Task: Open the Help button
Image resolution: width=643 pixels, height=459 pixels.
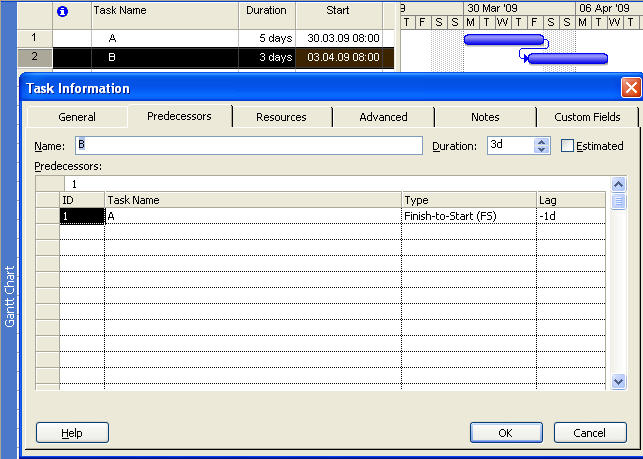Action: click(x=72, y=433)
